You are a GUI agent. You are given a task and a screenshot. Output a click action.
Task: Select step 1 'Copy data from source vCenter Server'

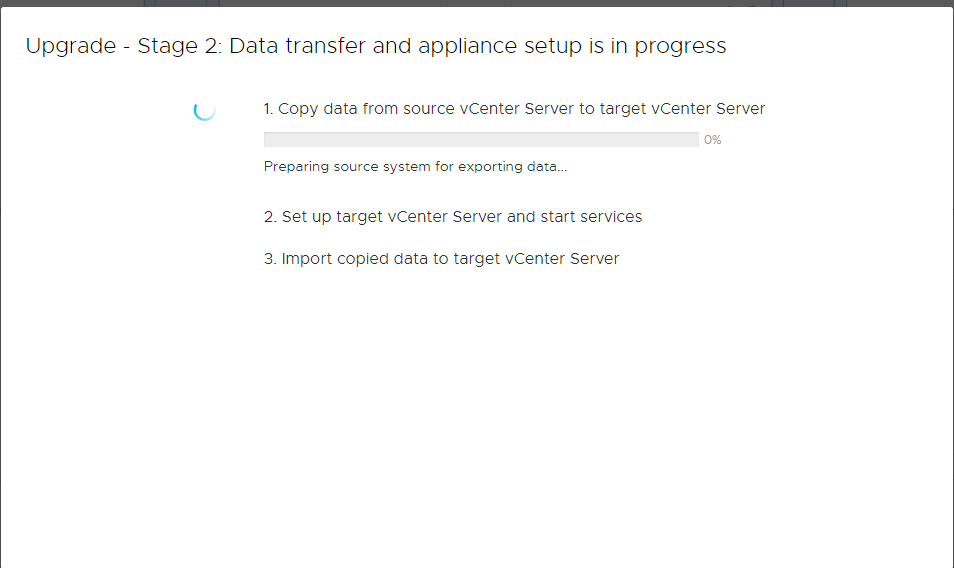(514, 109)
